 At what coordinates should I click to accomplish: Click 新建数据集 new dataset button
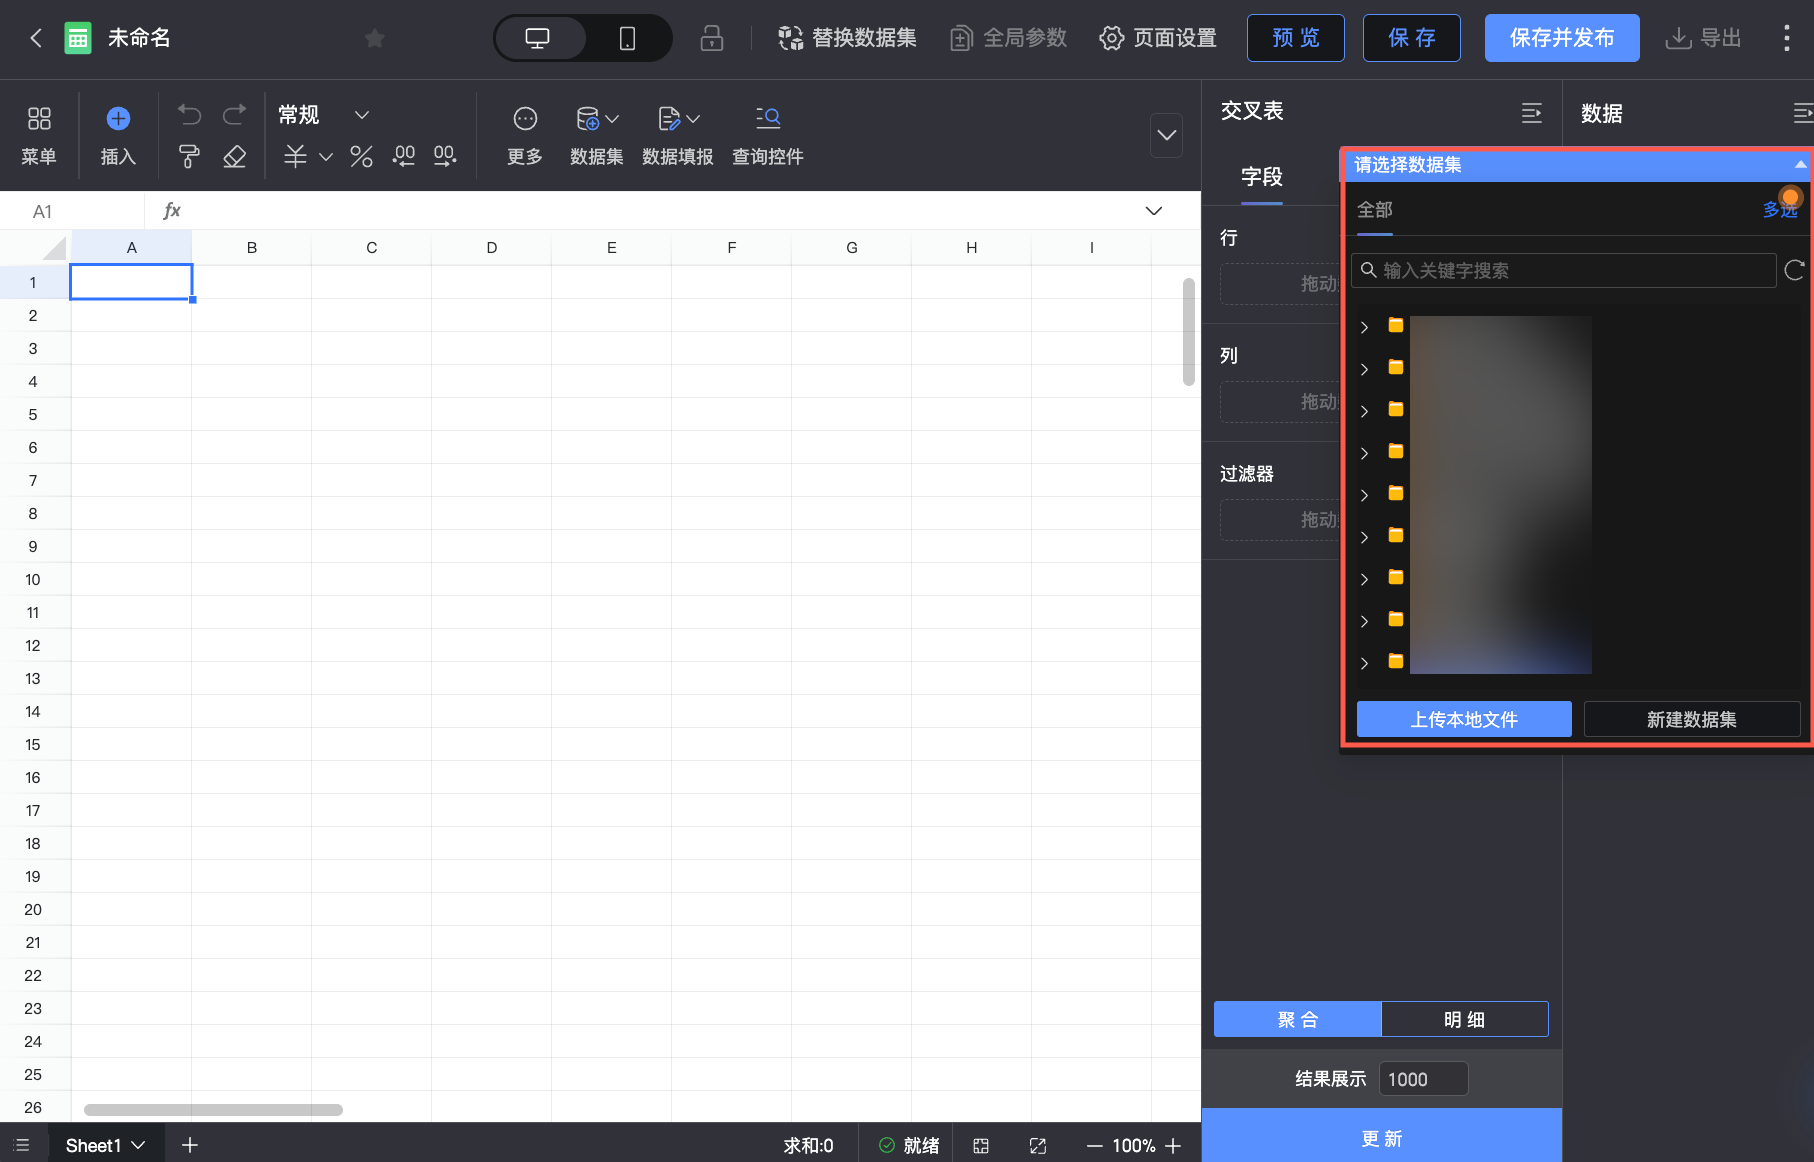point(1692,720)
